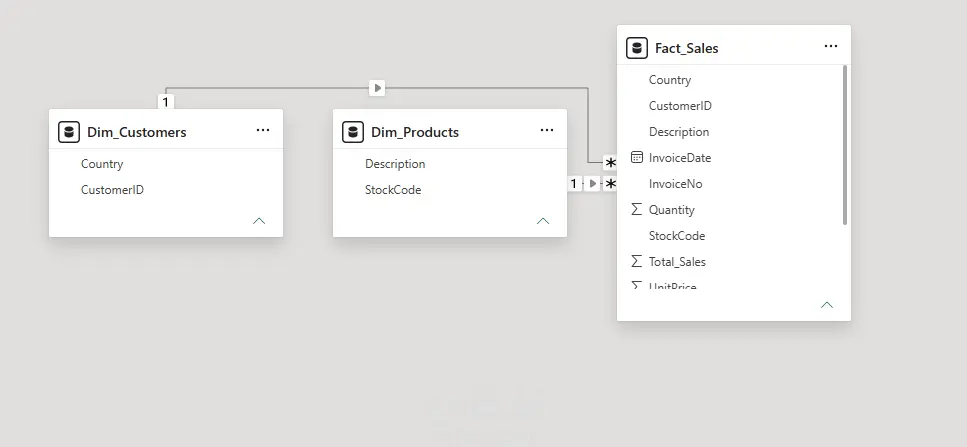Image resolution: width=967 pixels, height=447 pixels.
Task: Open the Fact_Sales more options menu
Action: tap(831, 46)
